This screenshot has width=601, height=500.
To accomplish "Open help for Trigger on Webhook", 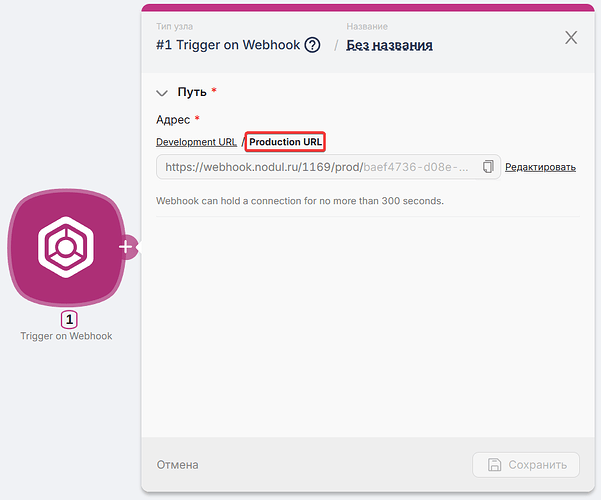I will (x=312, y=45).
